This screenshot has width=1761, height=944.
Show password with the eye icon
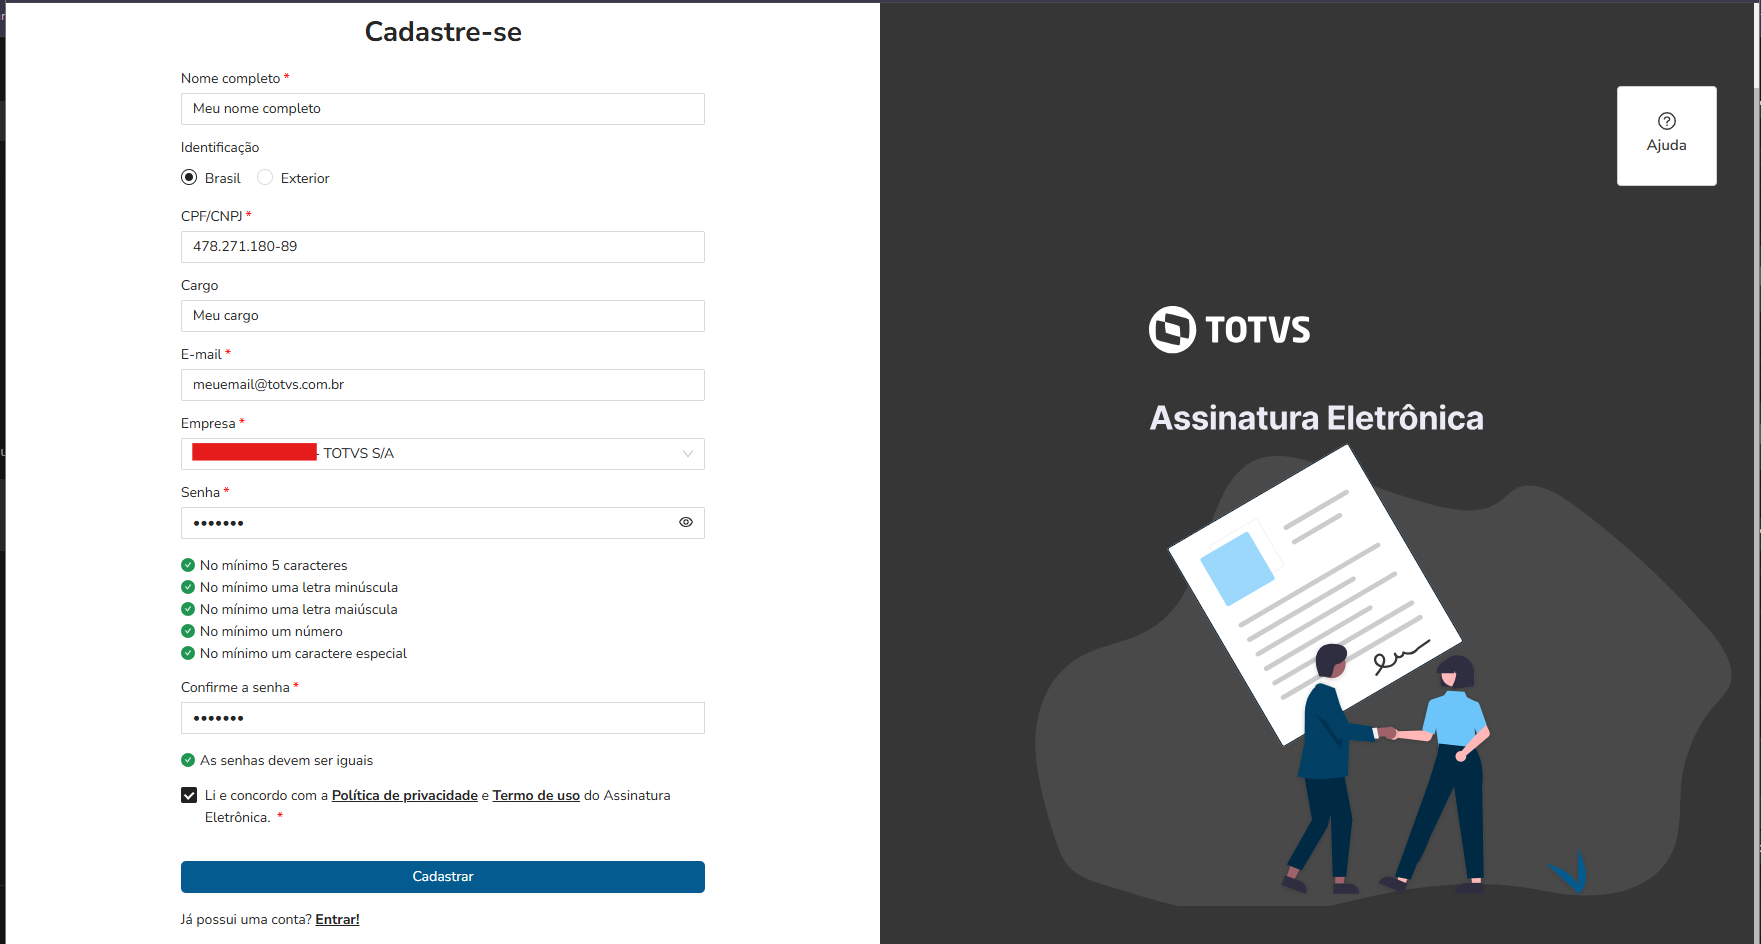[x=686, y=522]
